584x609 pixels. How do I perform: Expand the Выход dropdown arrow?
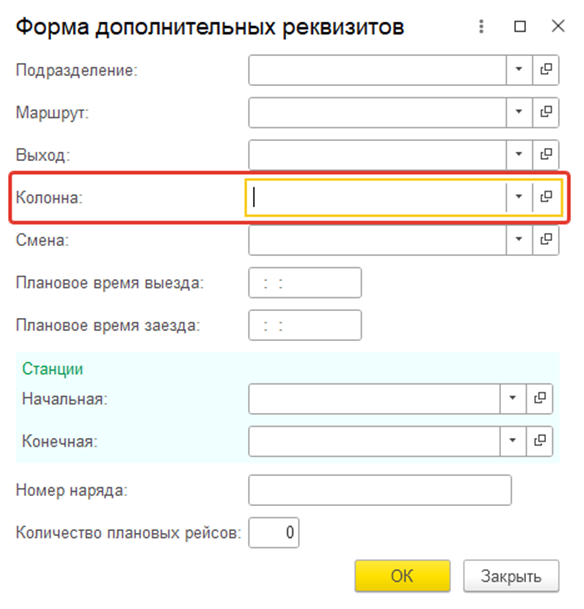point(519,155)
